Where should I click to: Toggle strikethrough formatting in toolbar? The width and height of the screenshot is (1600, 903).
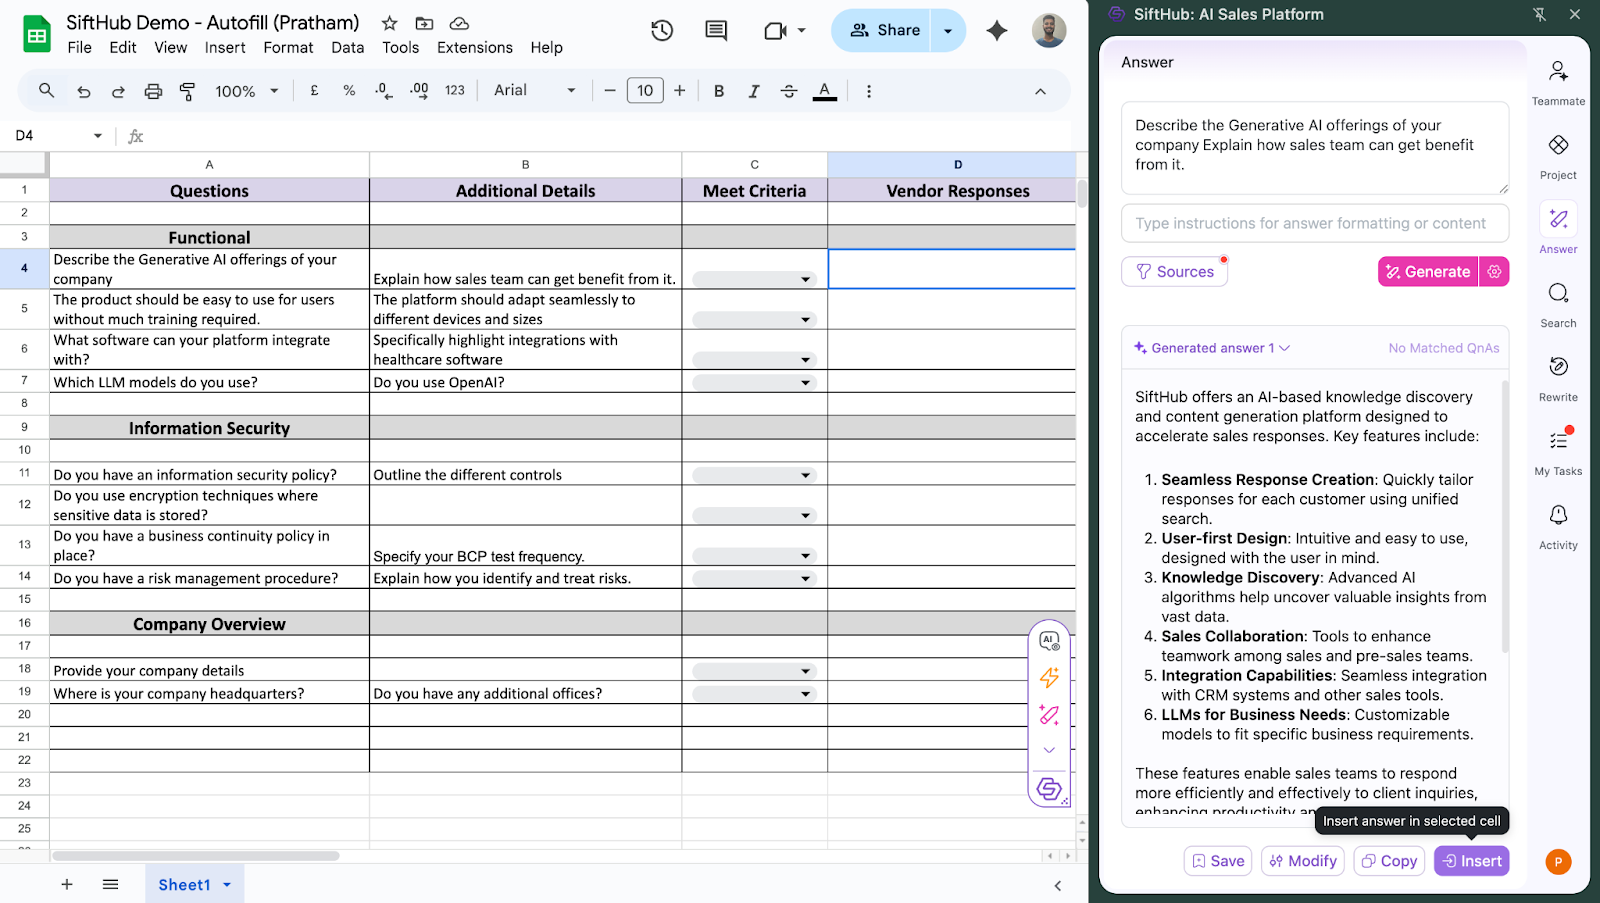coord(788,91)
